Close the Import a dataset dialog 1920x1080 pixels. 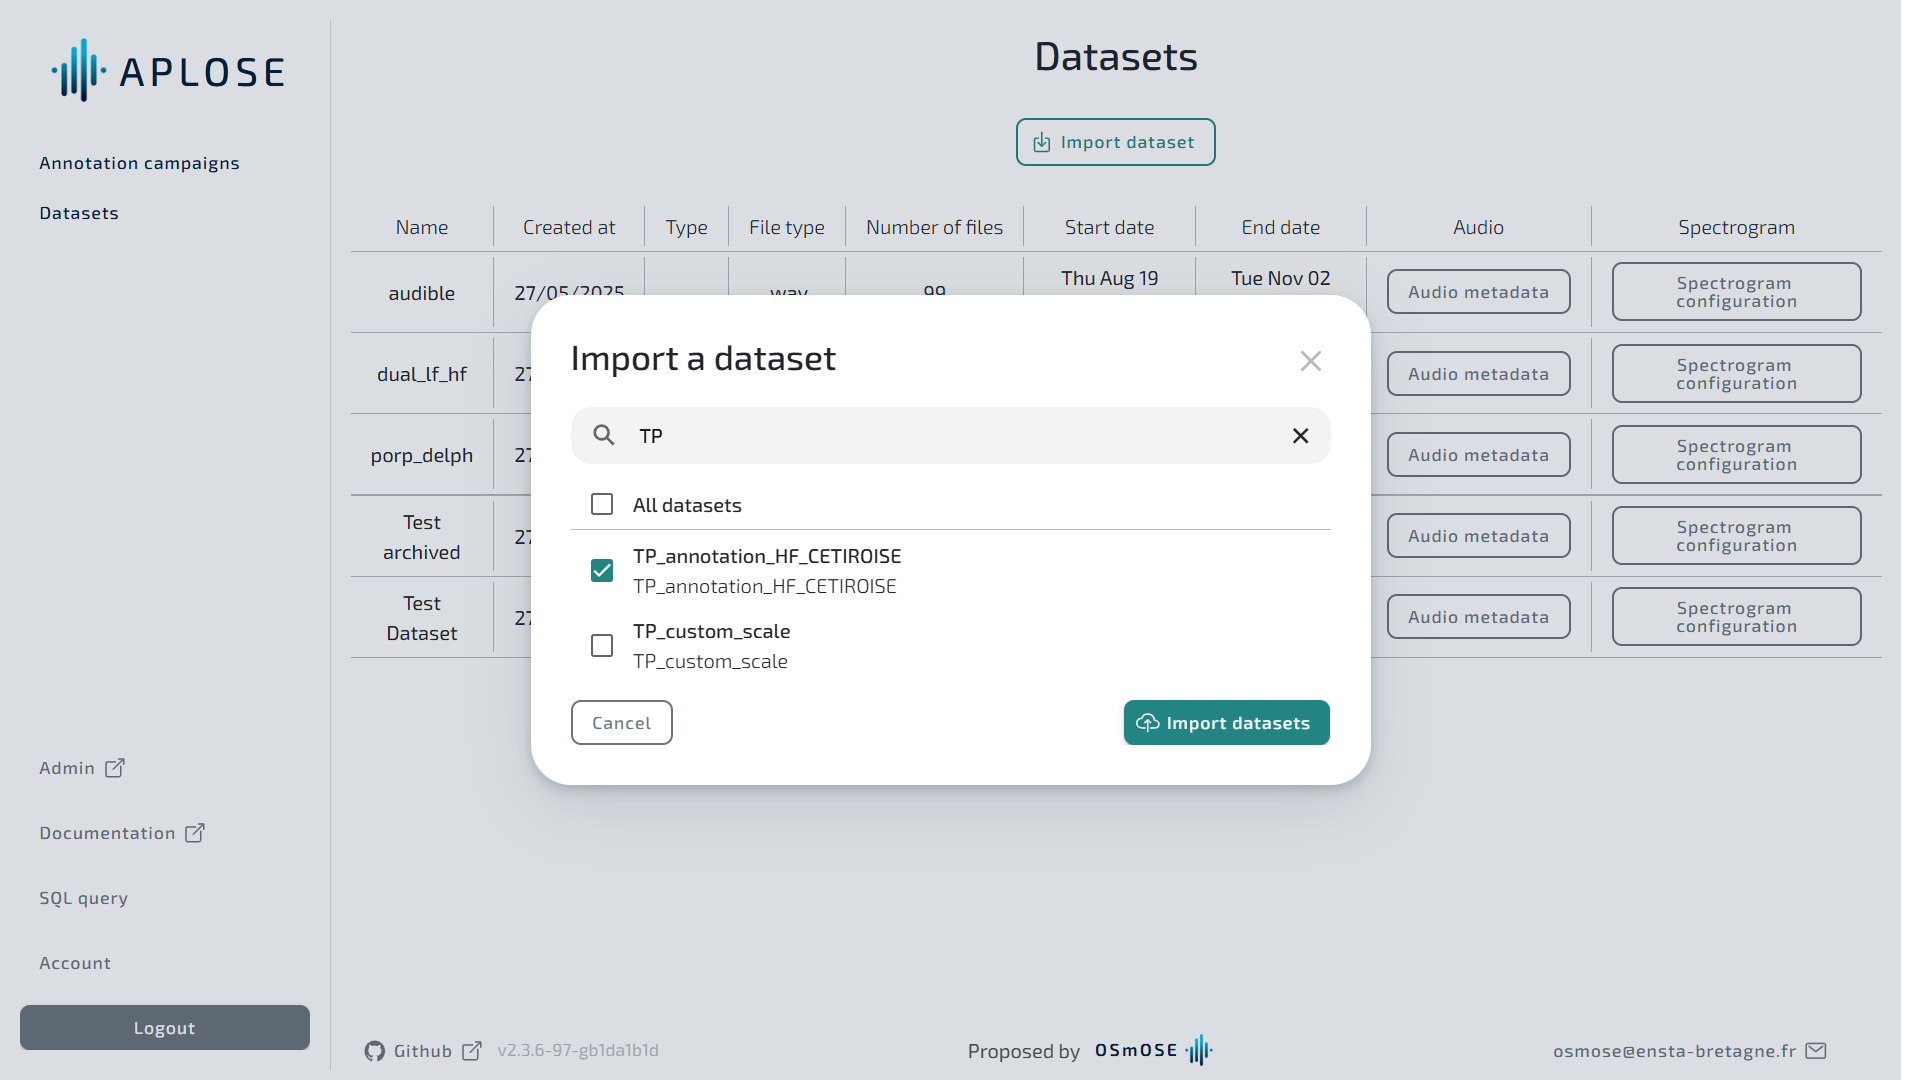coord(1310,361)
